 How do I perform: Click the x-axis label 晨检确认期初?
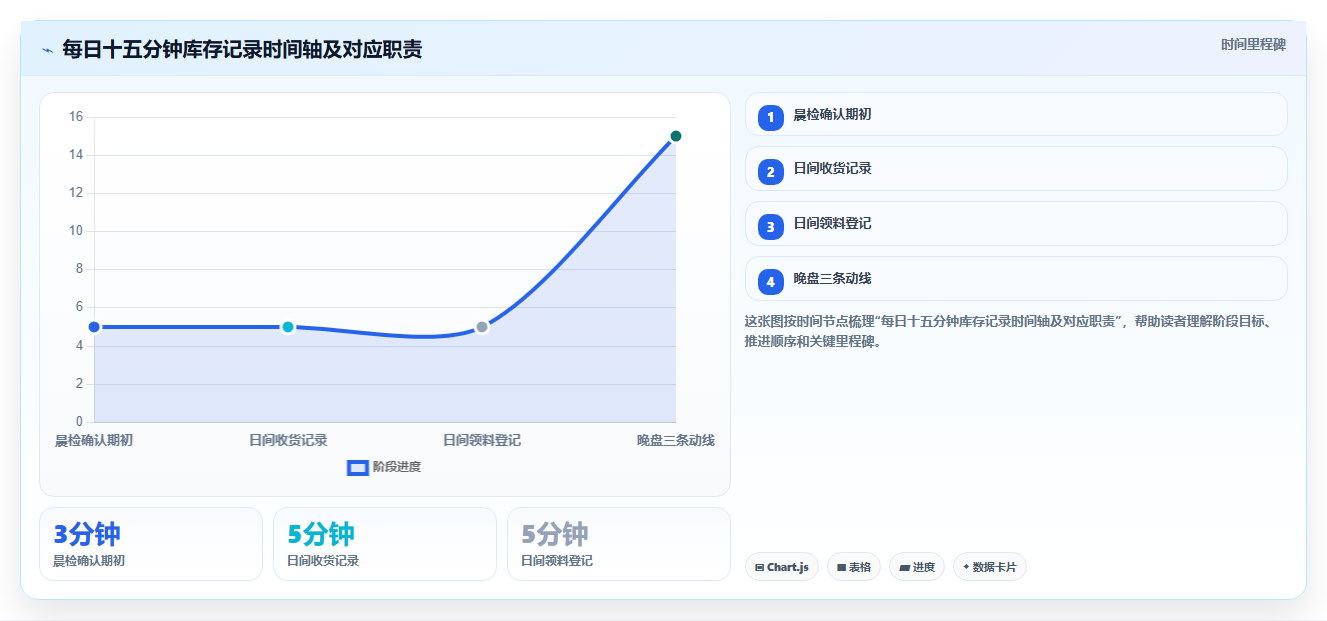94,440
